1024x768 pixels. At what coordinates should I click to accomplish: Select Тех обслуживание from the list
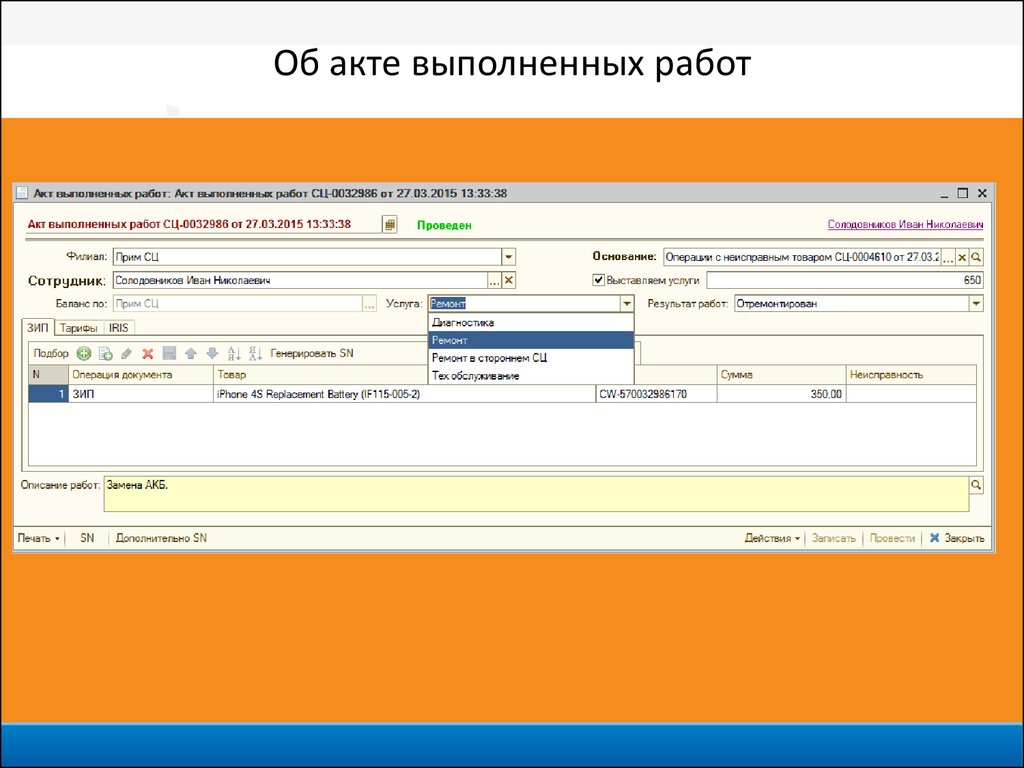click(531, 376)
